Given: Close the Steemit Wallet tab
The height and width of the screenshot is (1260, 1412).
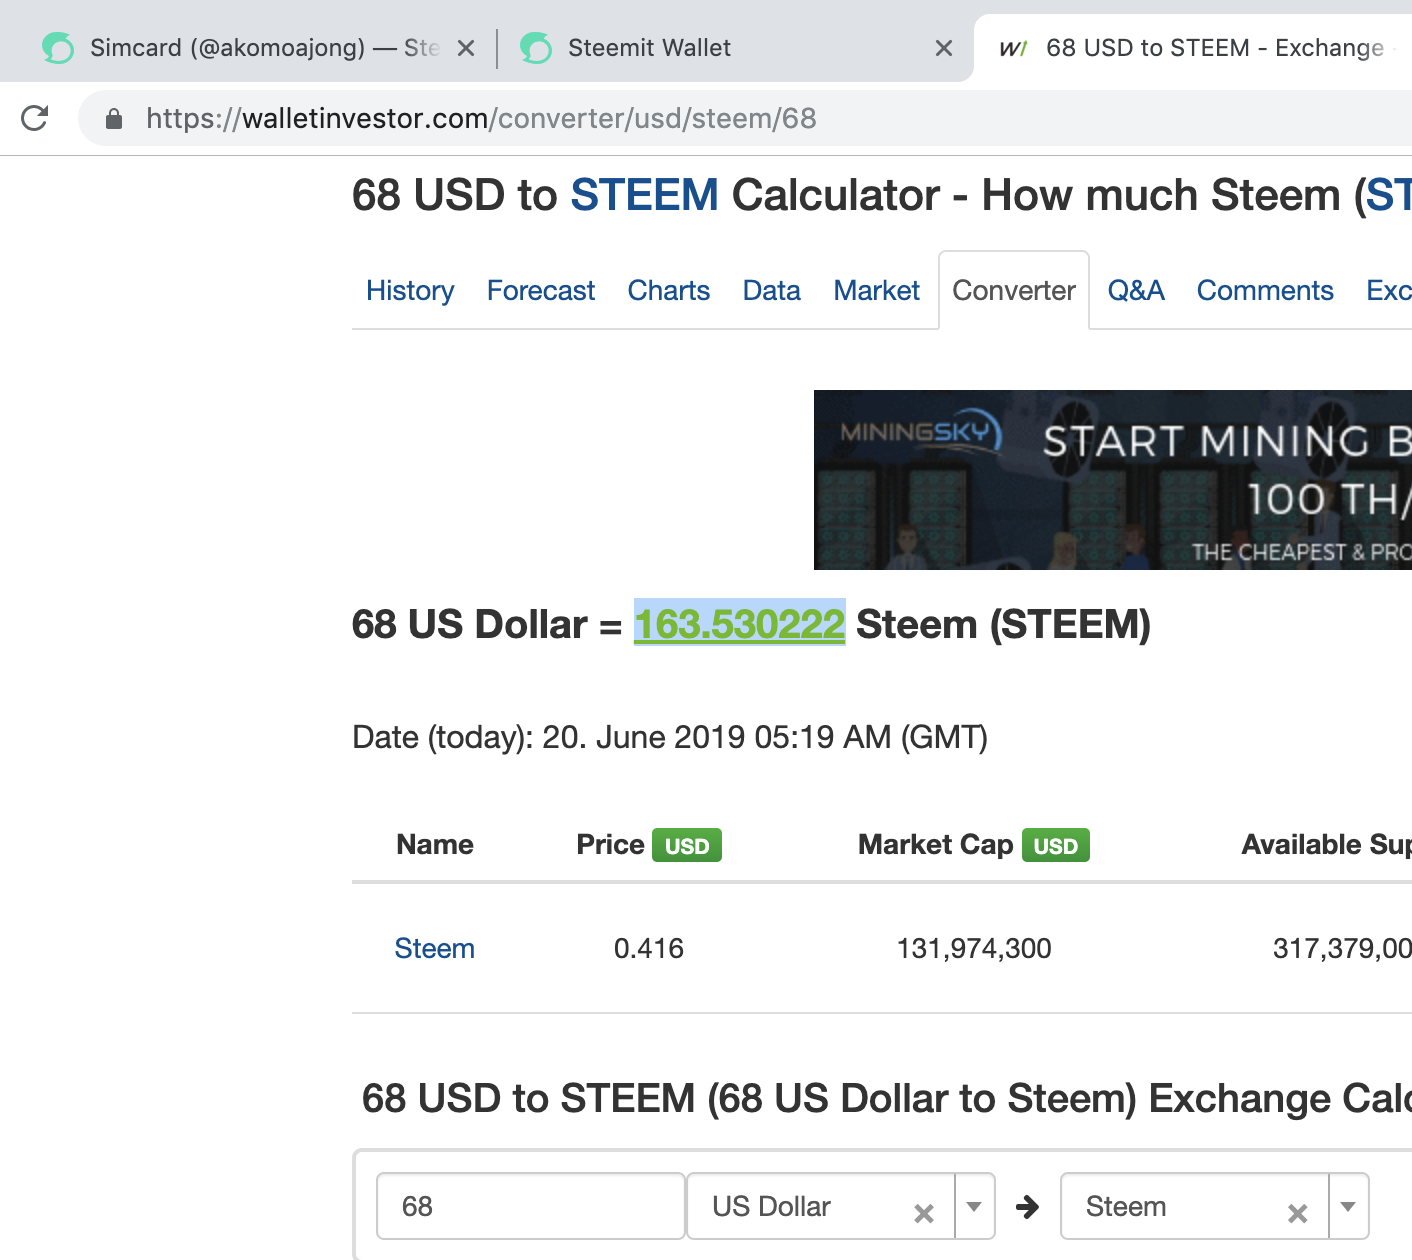Looking at the screenshot, I should [x=944, y=48].
